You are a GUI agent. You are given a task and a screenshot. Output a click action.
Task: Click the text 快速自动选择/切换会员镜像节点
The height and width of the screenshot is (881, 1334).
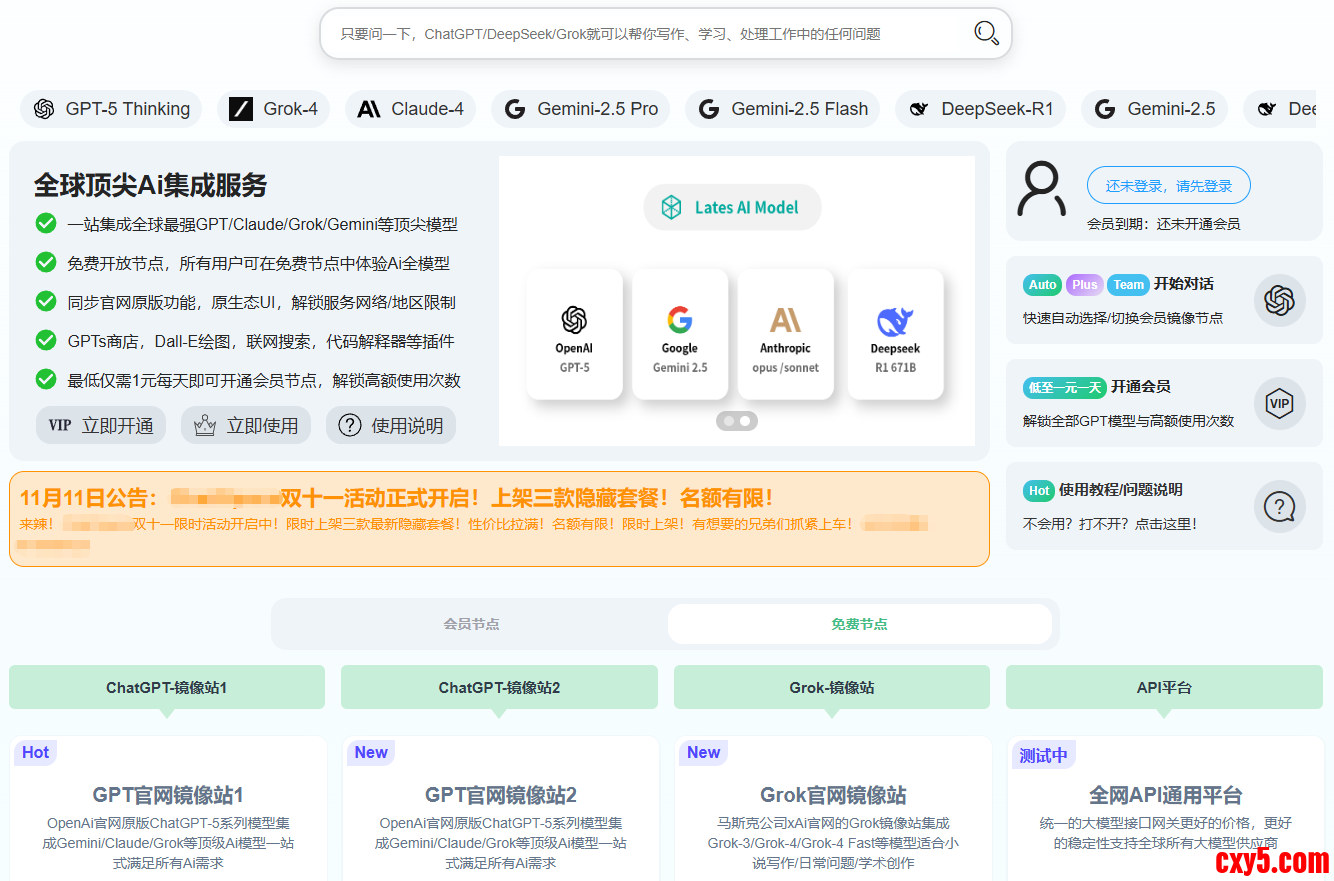point(1123,318)
